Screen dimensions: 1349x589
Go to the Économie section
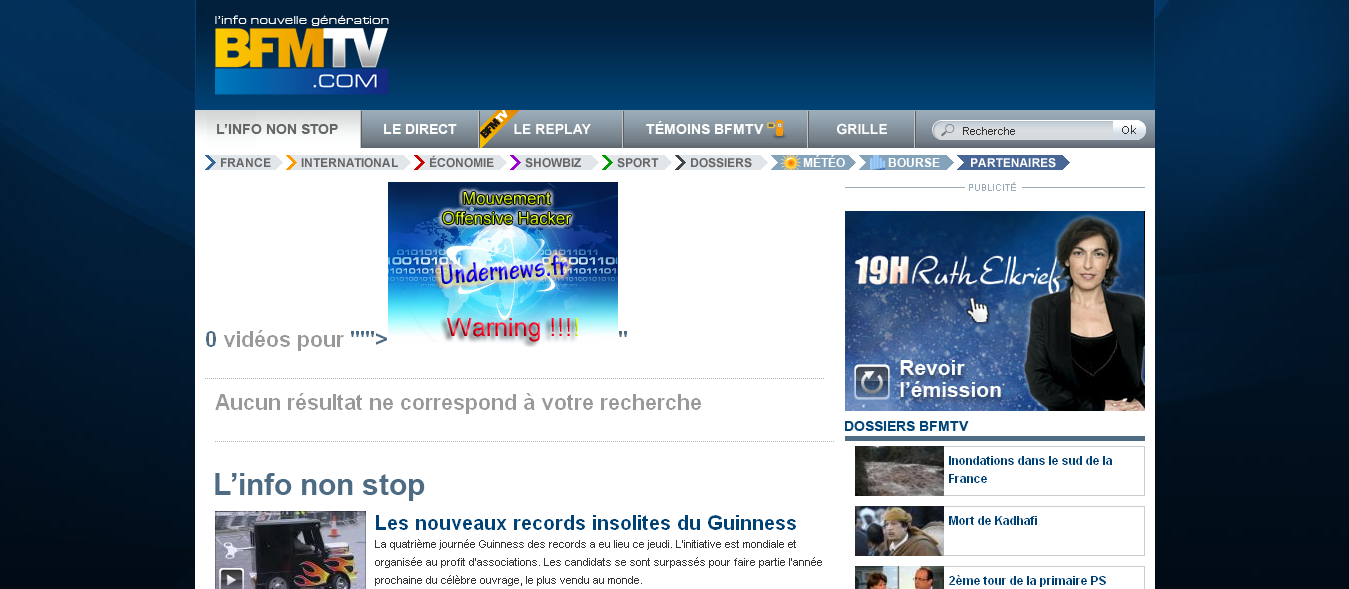[x=461, y=163]
